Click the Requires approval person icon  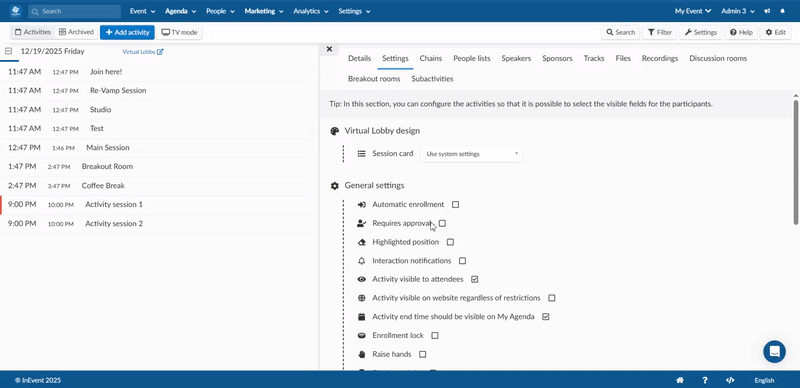click(x=362, y=223)
